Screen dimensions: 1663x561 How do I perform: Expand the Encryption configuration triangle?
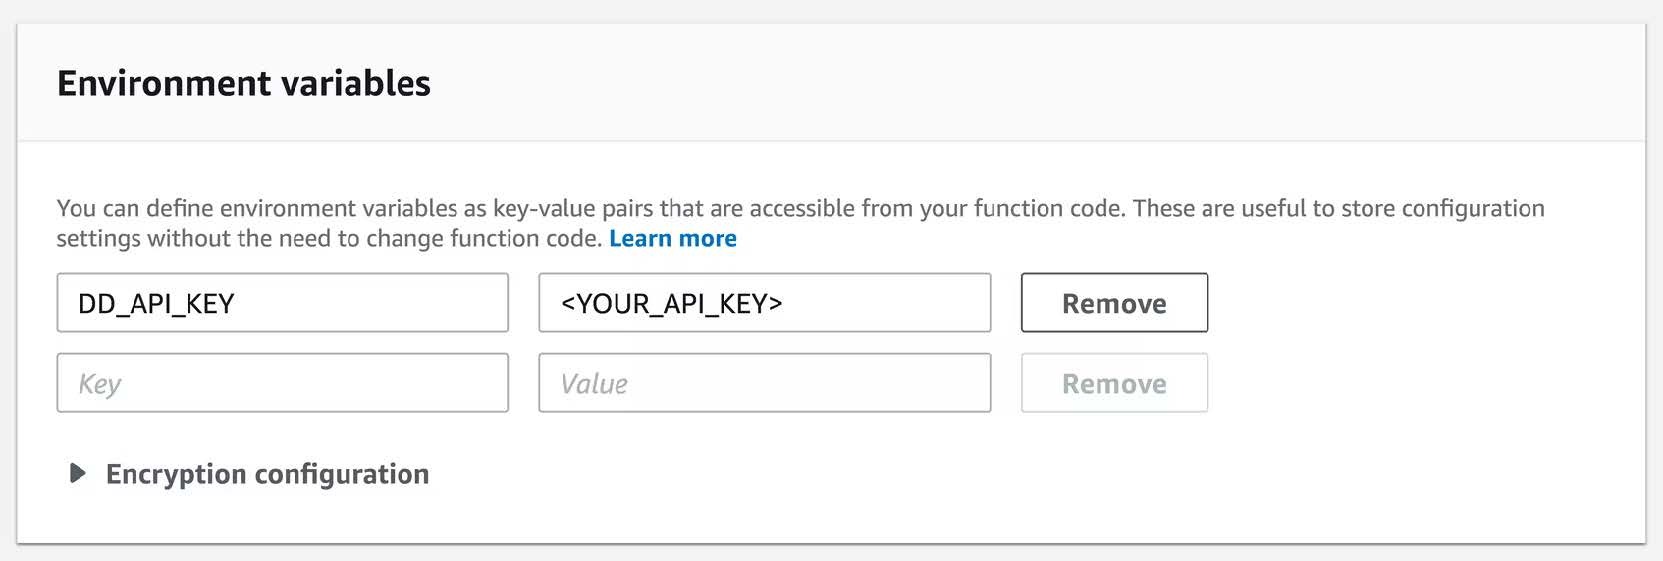[77, 474]
